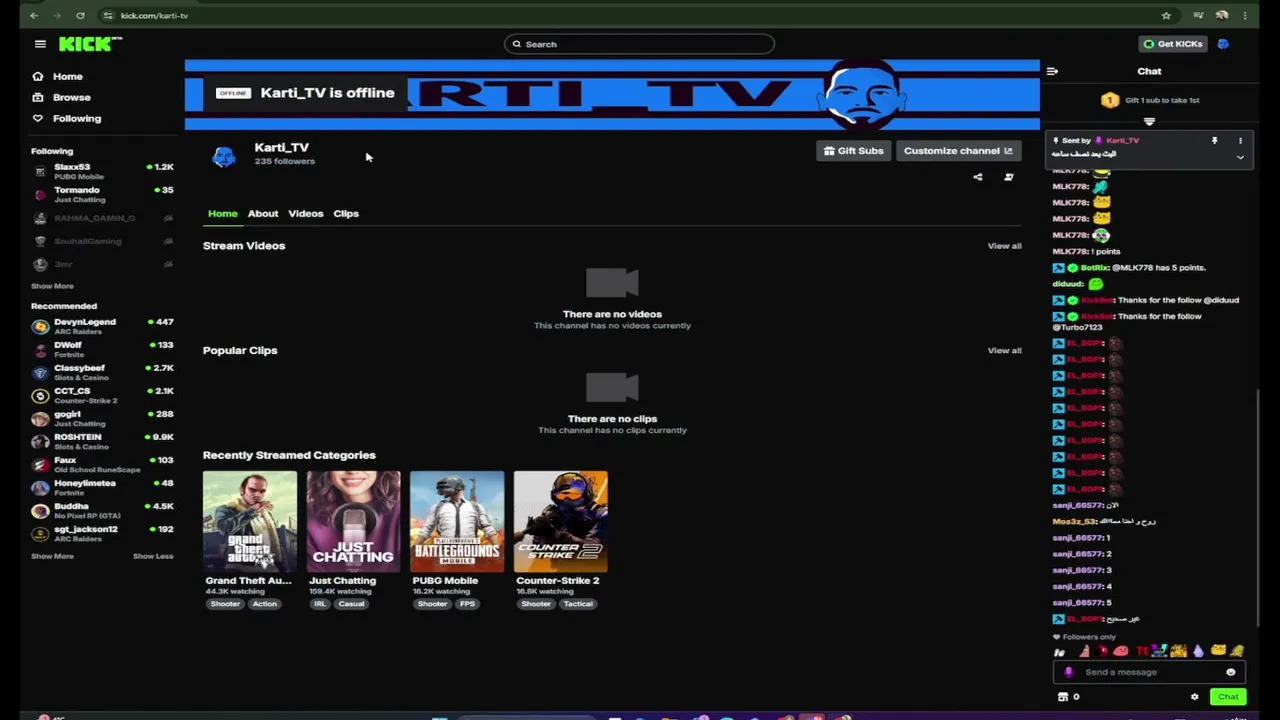Image resolution: width=1280 pixels, height=720 pixels.
Task: Open Counter-Strike 2 category thumbnail
Action: tap(560, 520)
